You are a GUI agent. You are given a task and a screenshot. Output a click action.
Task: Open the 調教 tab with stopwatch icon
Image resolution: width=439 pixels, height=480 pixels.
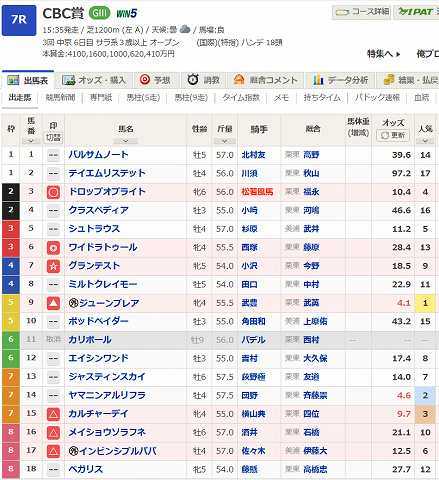coord(203,80)
